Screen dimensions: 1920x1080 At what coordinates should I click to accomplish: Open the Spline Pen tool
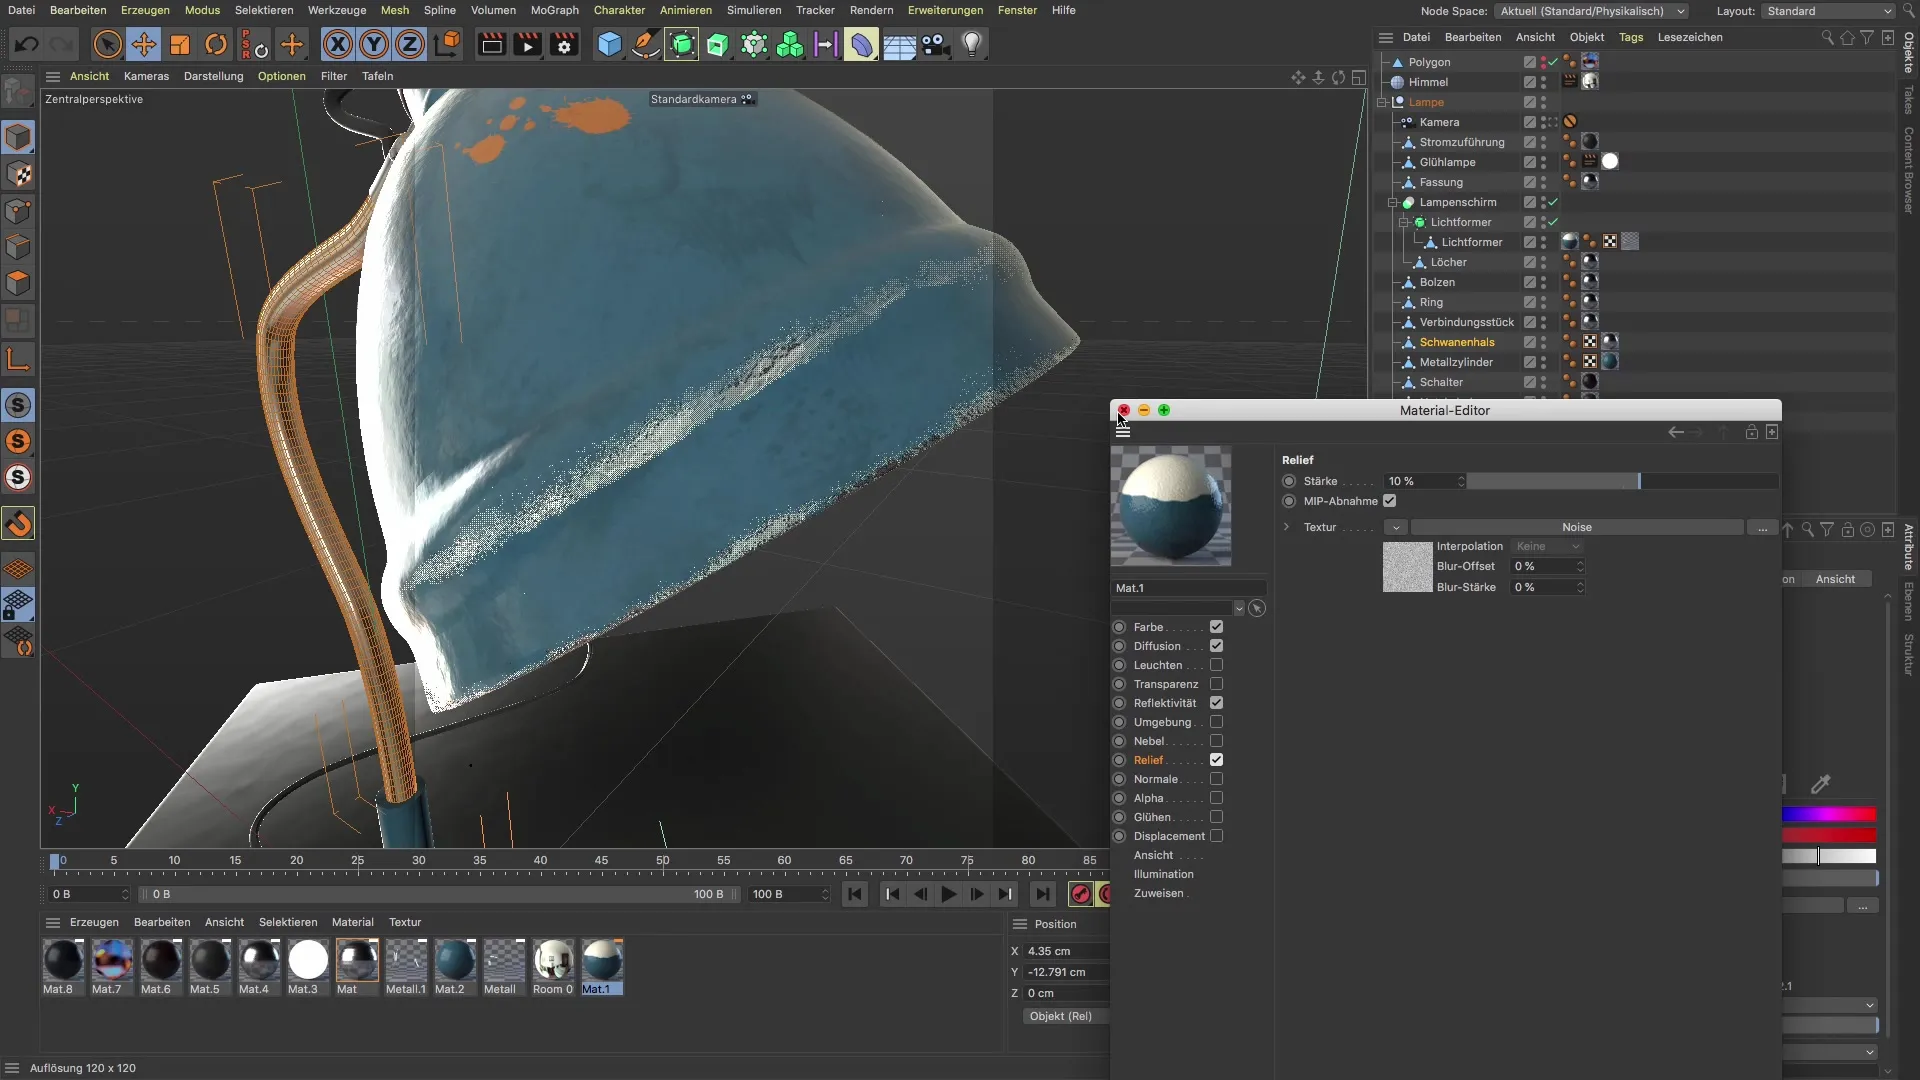646,45
